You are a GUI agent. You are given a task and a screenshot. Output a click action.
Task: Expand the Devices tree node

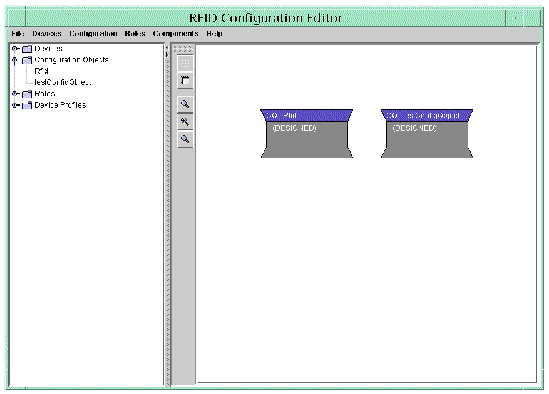[x=15, y=49]
